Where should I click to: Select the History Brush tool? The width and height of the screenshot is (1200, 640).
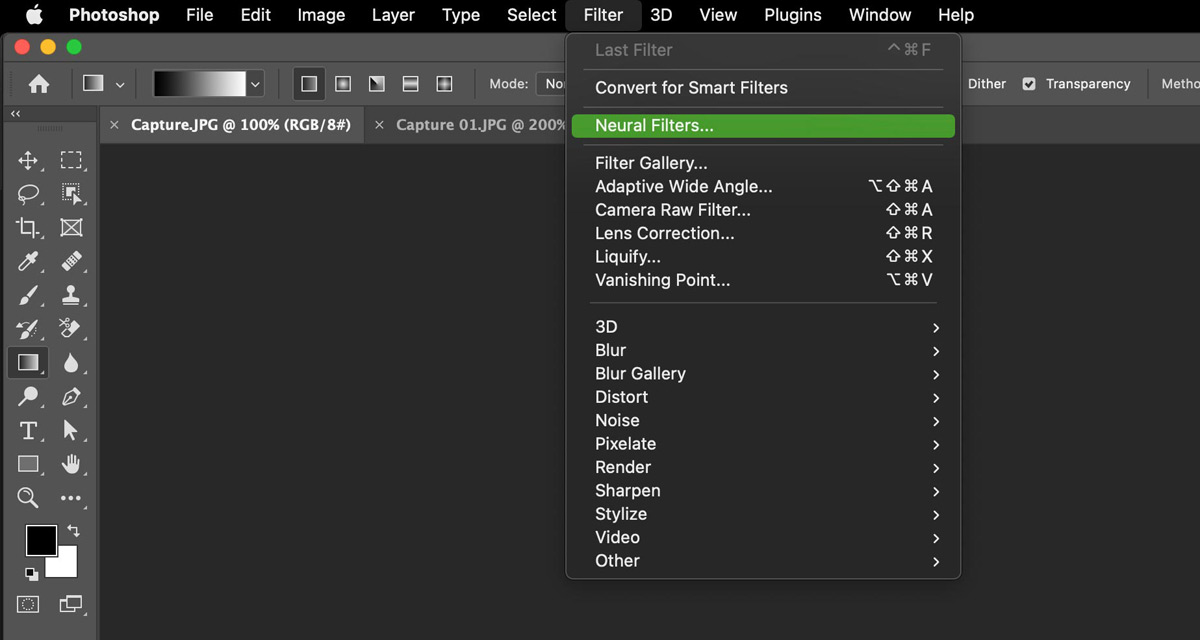(x=28, y=329)
